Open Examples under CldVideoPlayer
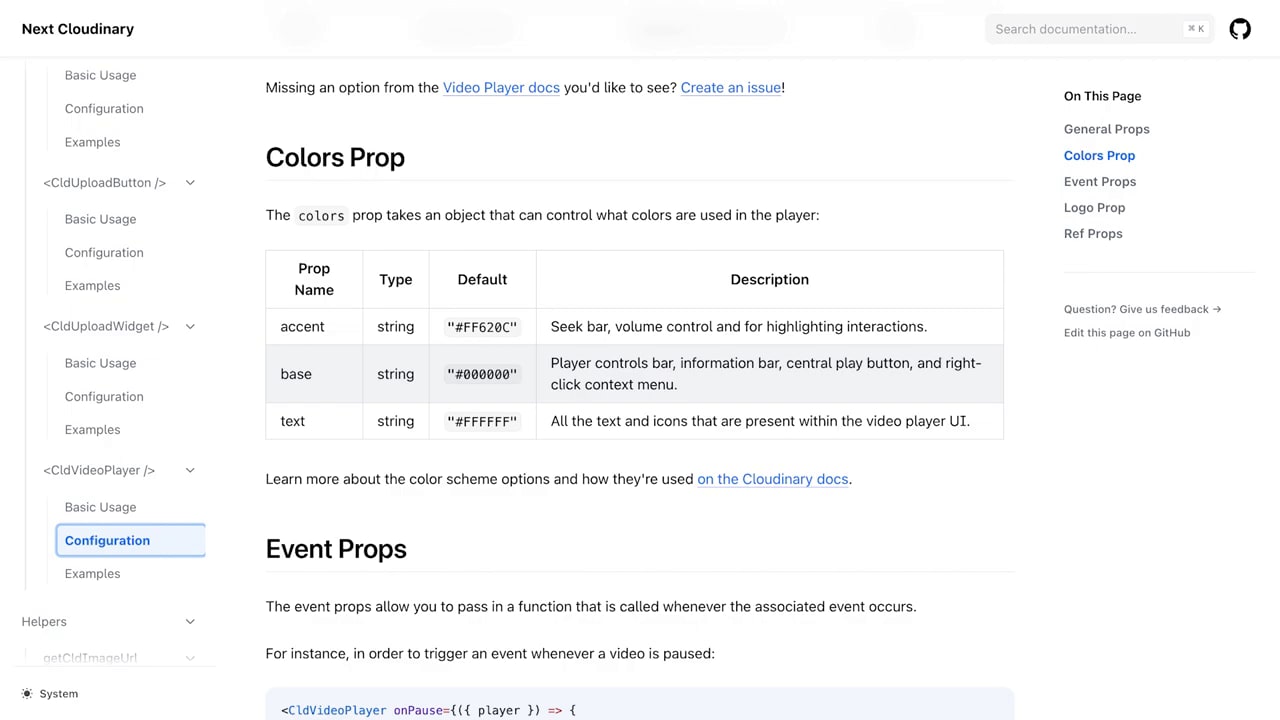1280x720 pixels. [x=92, y=574]
